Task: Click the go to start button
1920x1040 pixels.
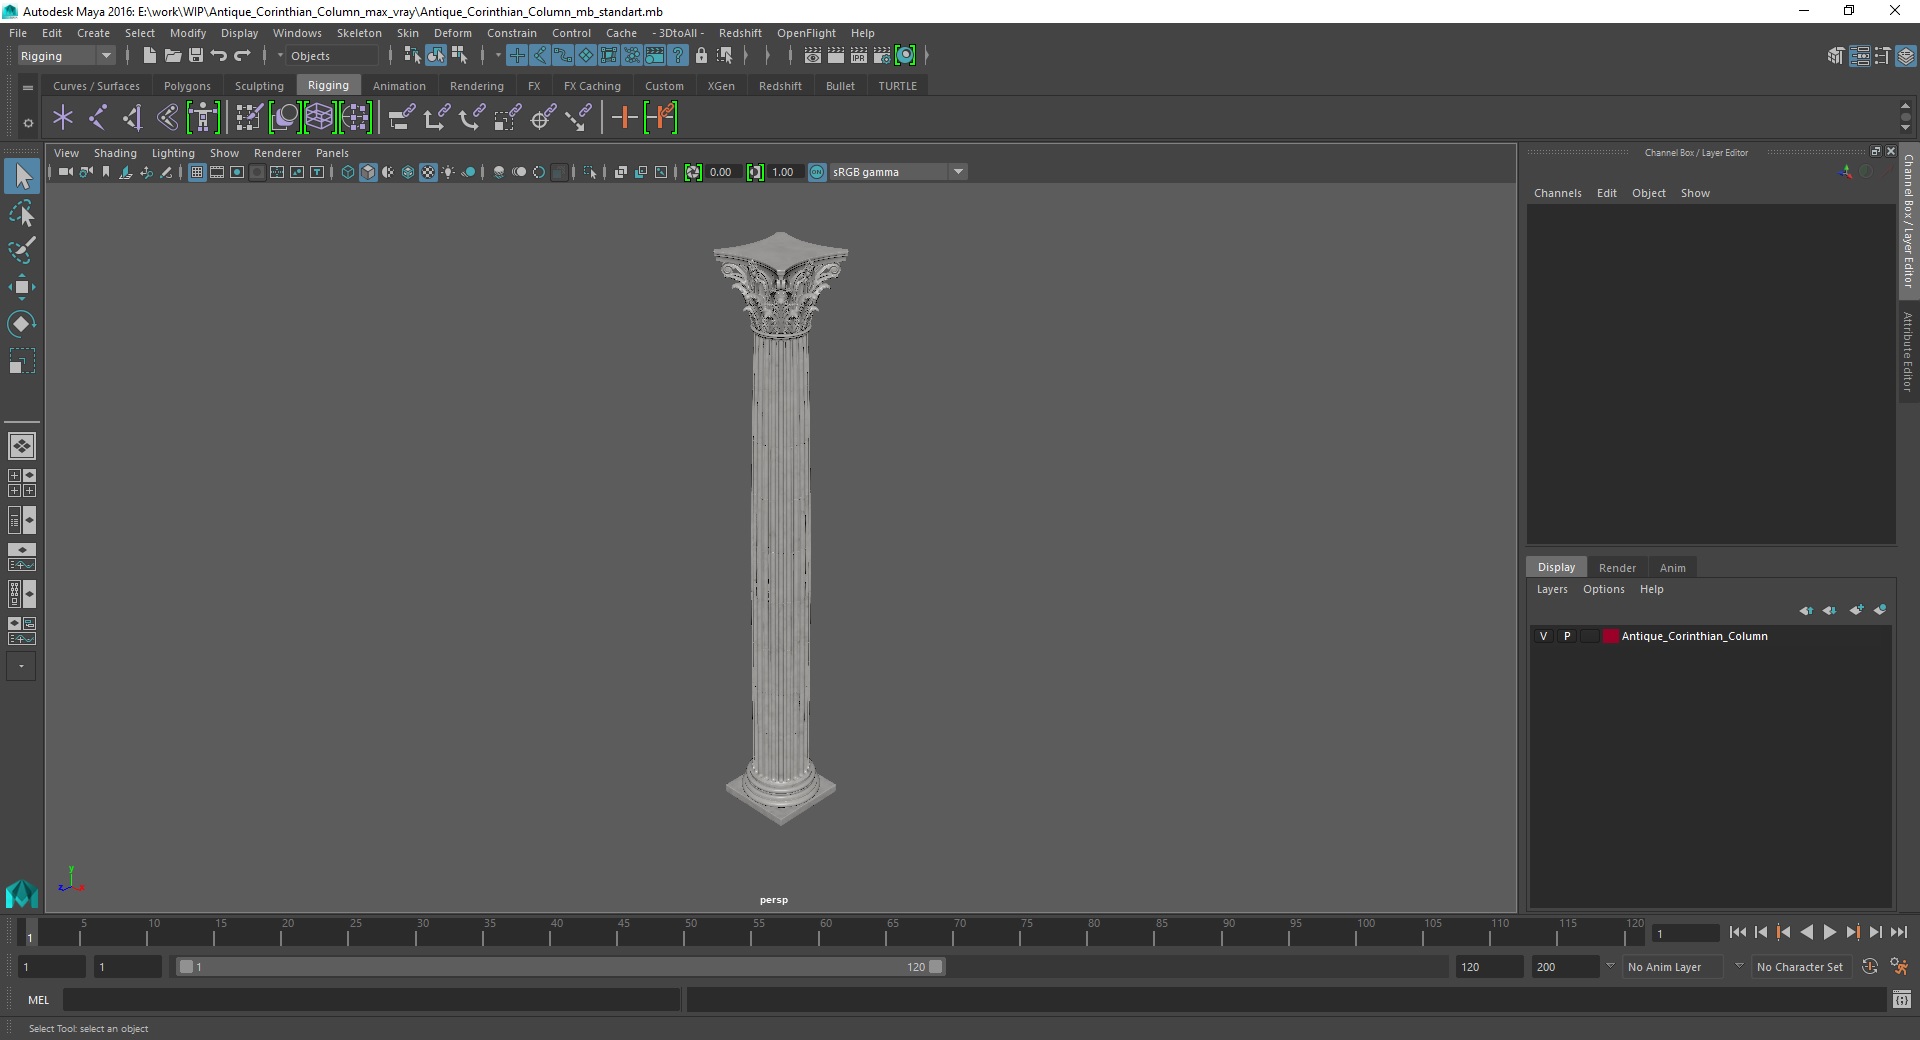Action: point(1737,932)
